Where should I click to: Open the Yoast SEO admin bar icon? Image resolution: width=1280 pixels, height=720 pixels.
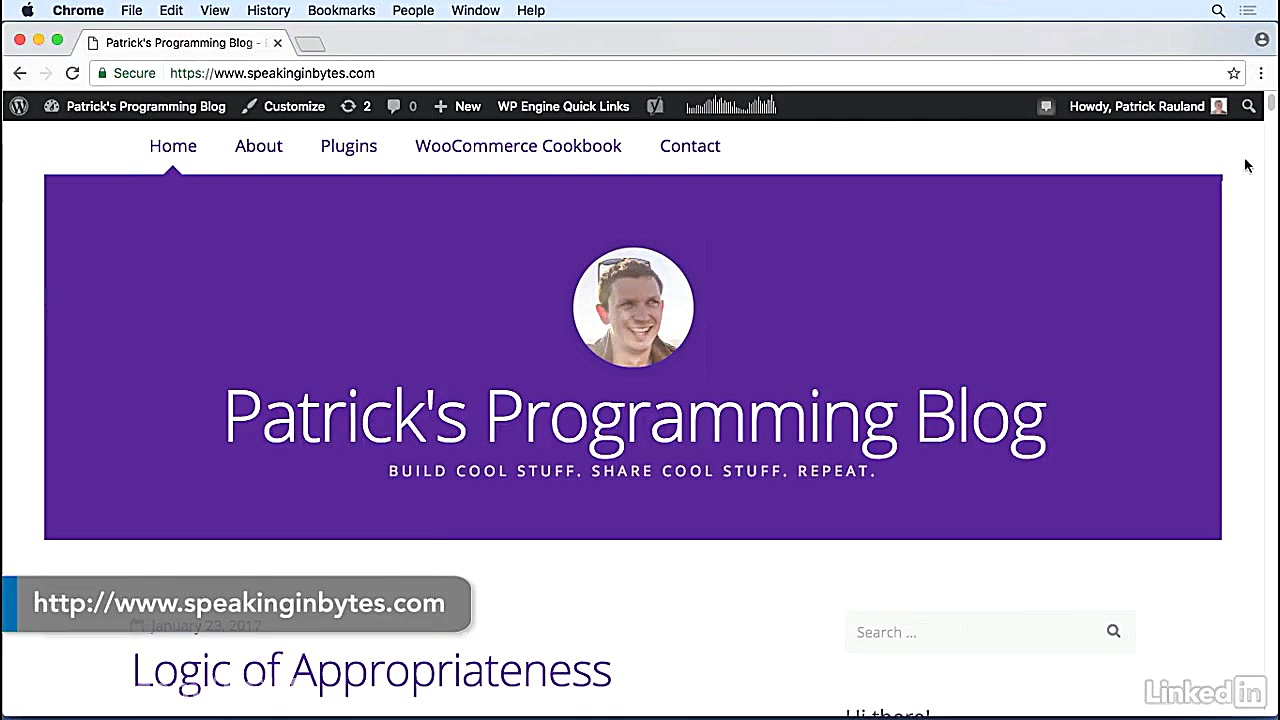(655, 106)
